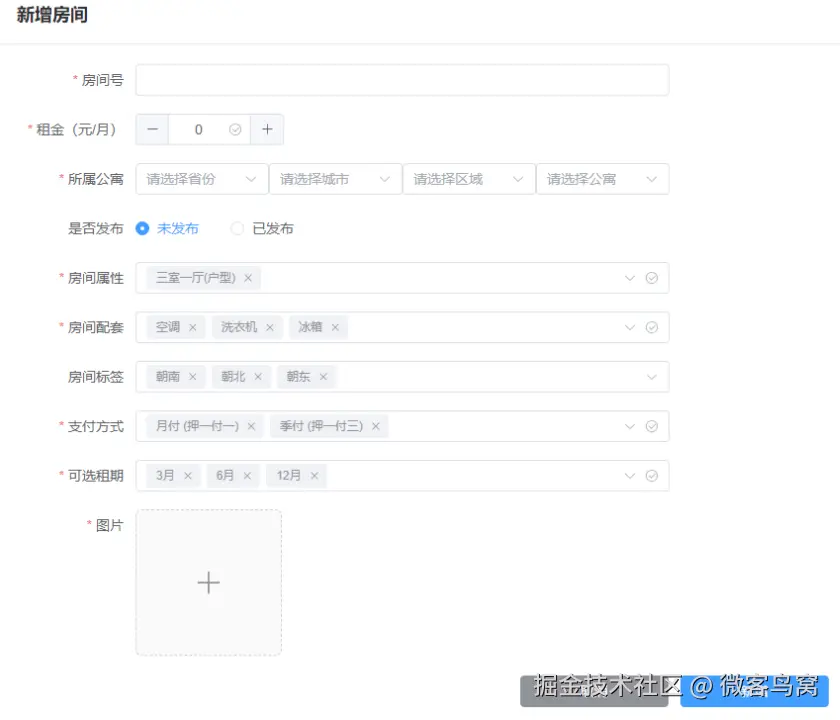Click the 房间号 input field
Viewport: 840px width, 720px height.
point(402,80)
